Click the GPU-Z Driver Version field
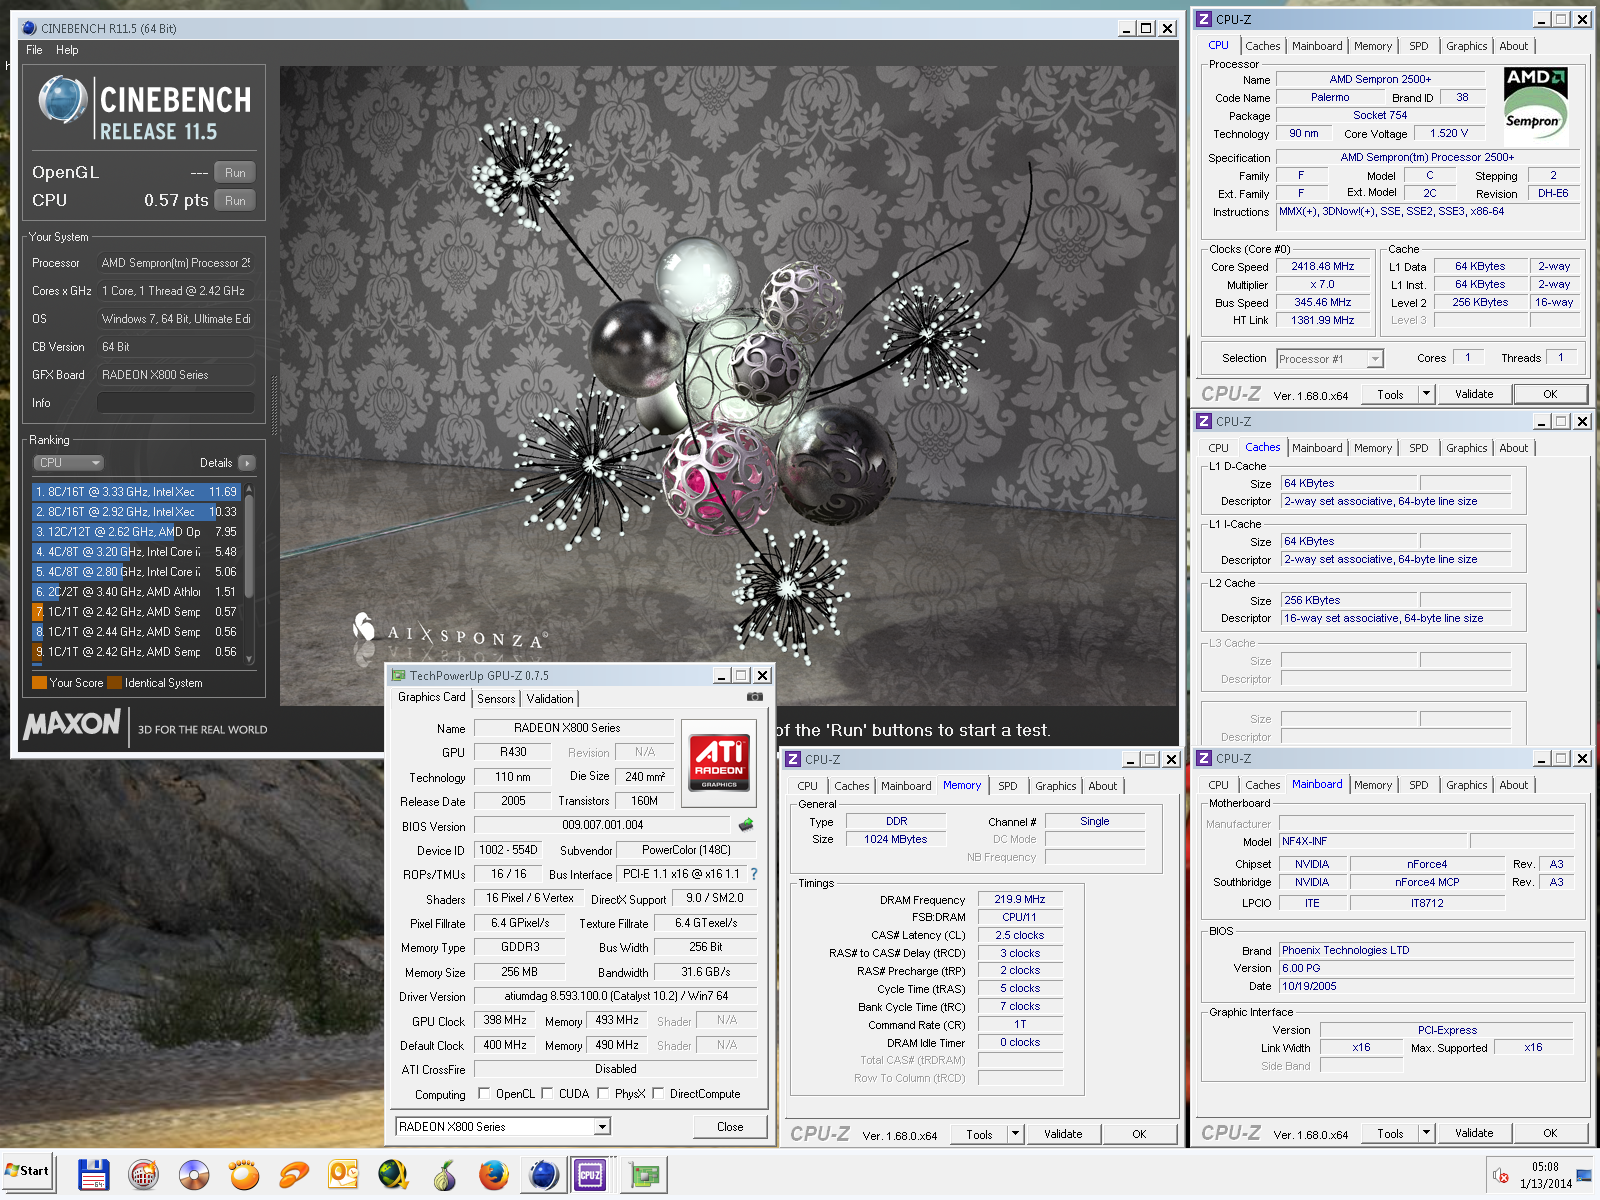This screenshot has width=1600, height=1200. click(615, 996)
